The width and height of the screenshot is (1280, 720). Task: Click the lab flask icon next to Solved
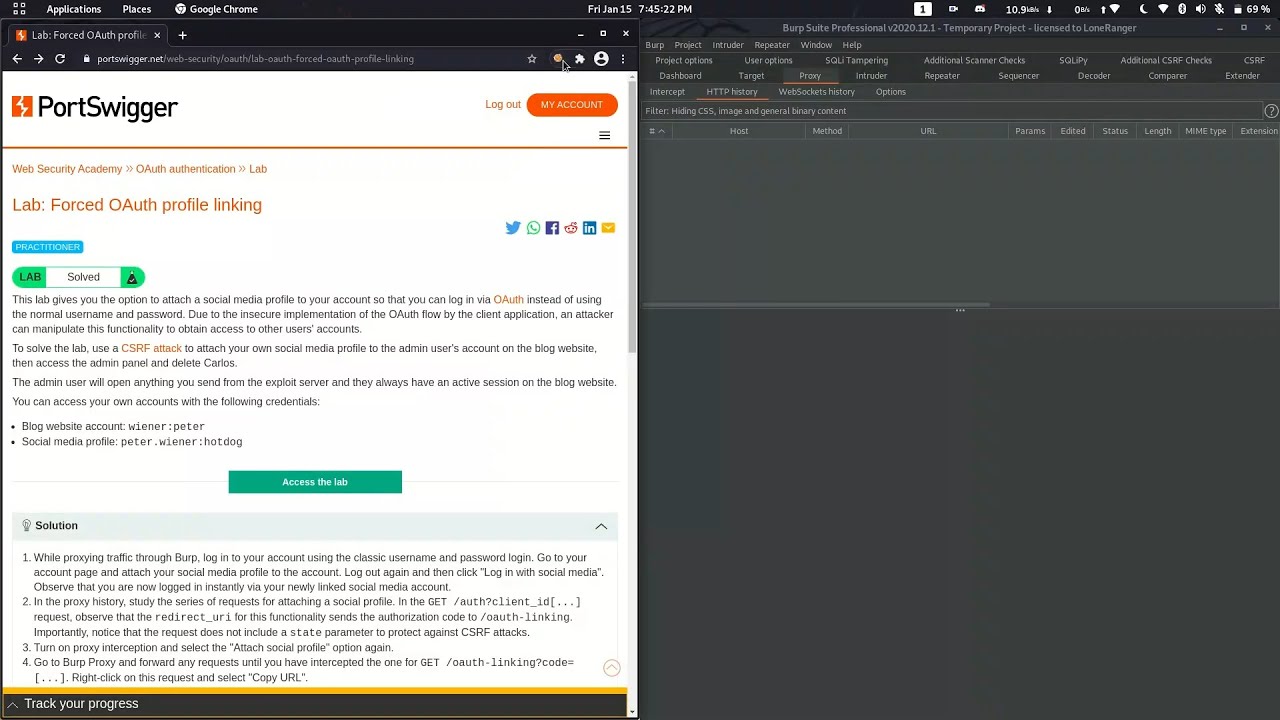pos(132,277)
